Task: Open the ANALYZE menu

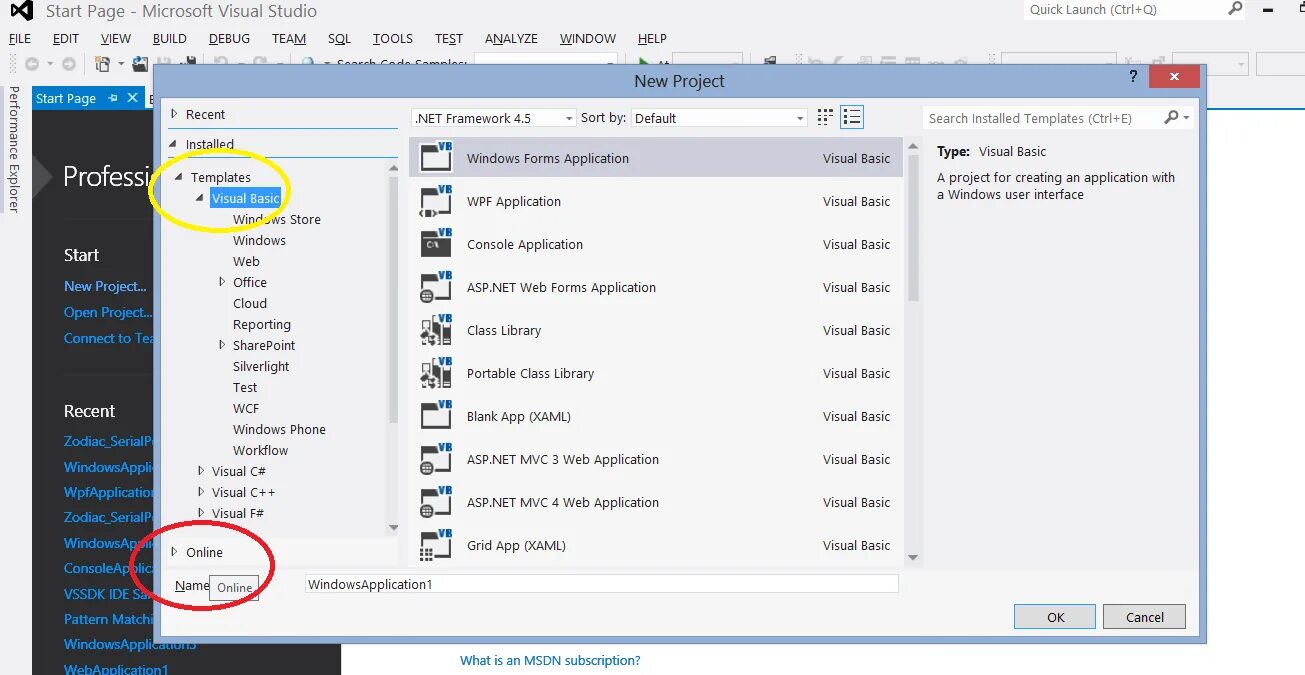Action: (x=511, y=38)
